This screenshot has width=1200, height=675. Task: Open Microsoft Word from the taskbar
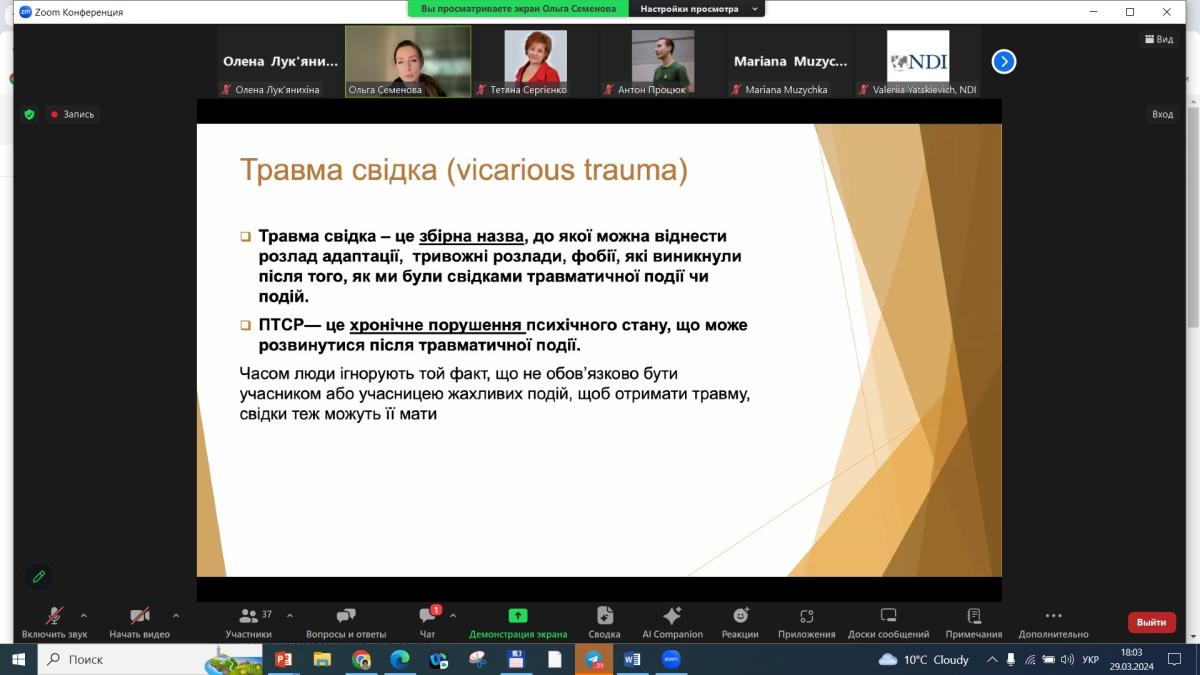click(632, 659)
